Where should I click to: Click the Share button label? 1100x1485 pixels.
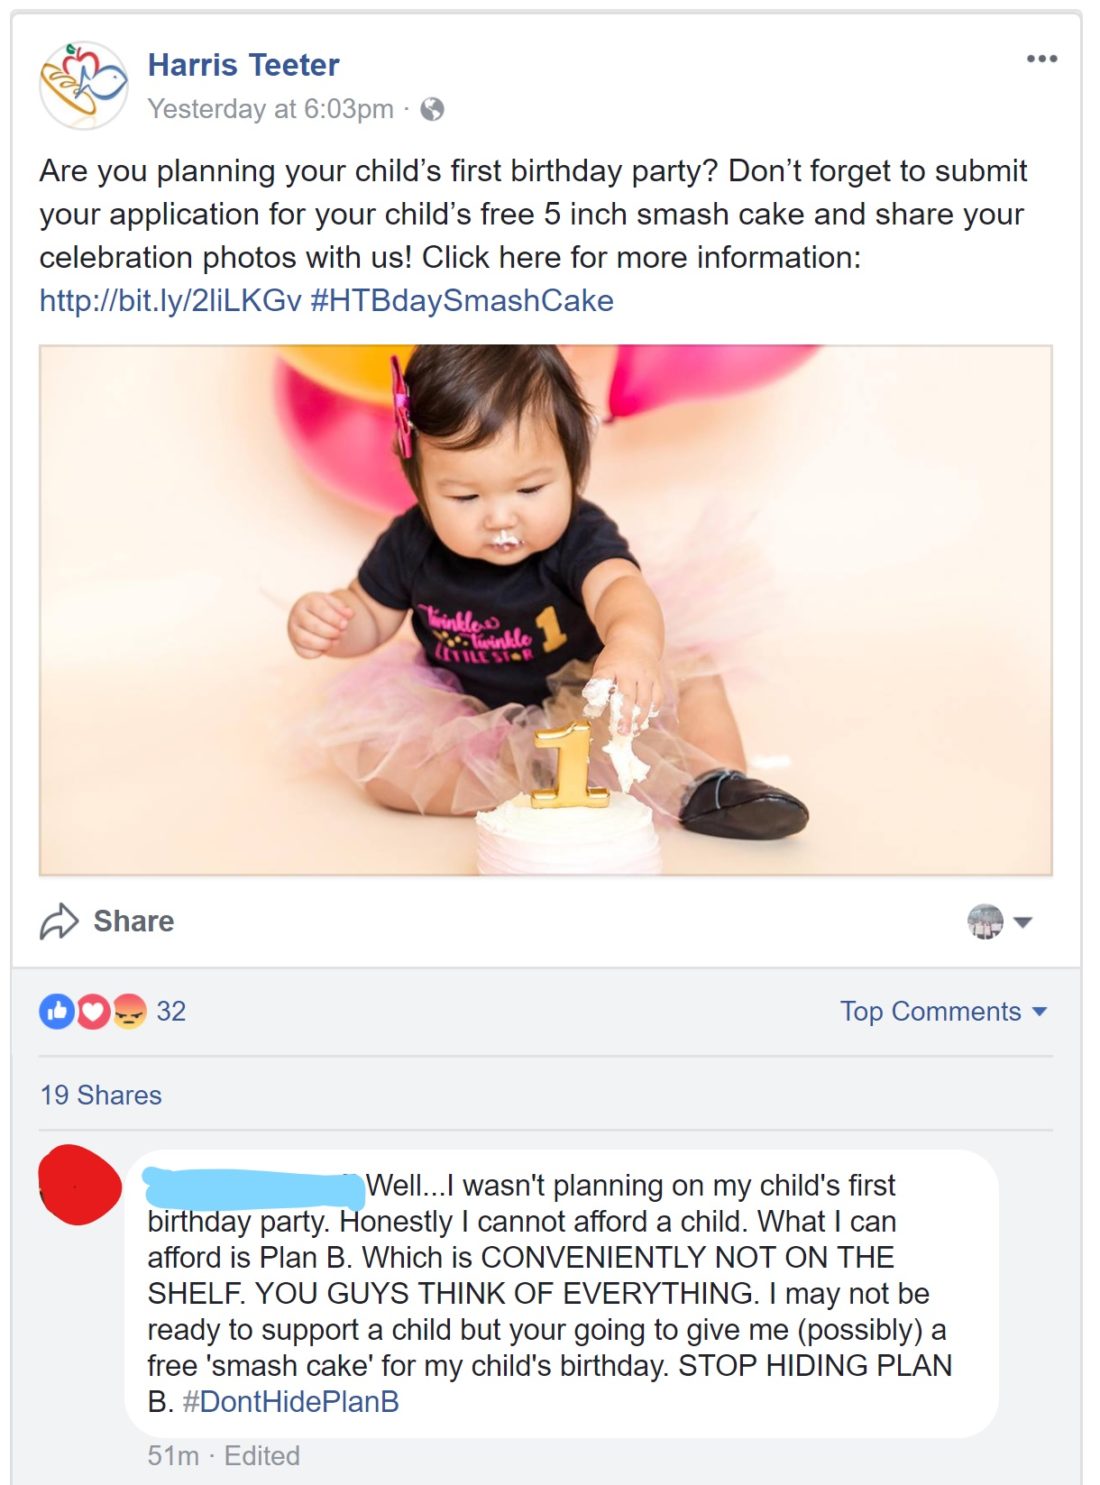pos(134,921)
